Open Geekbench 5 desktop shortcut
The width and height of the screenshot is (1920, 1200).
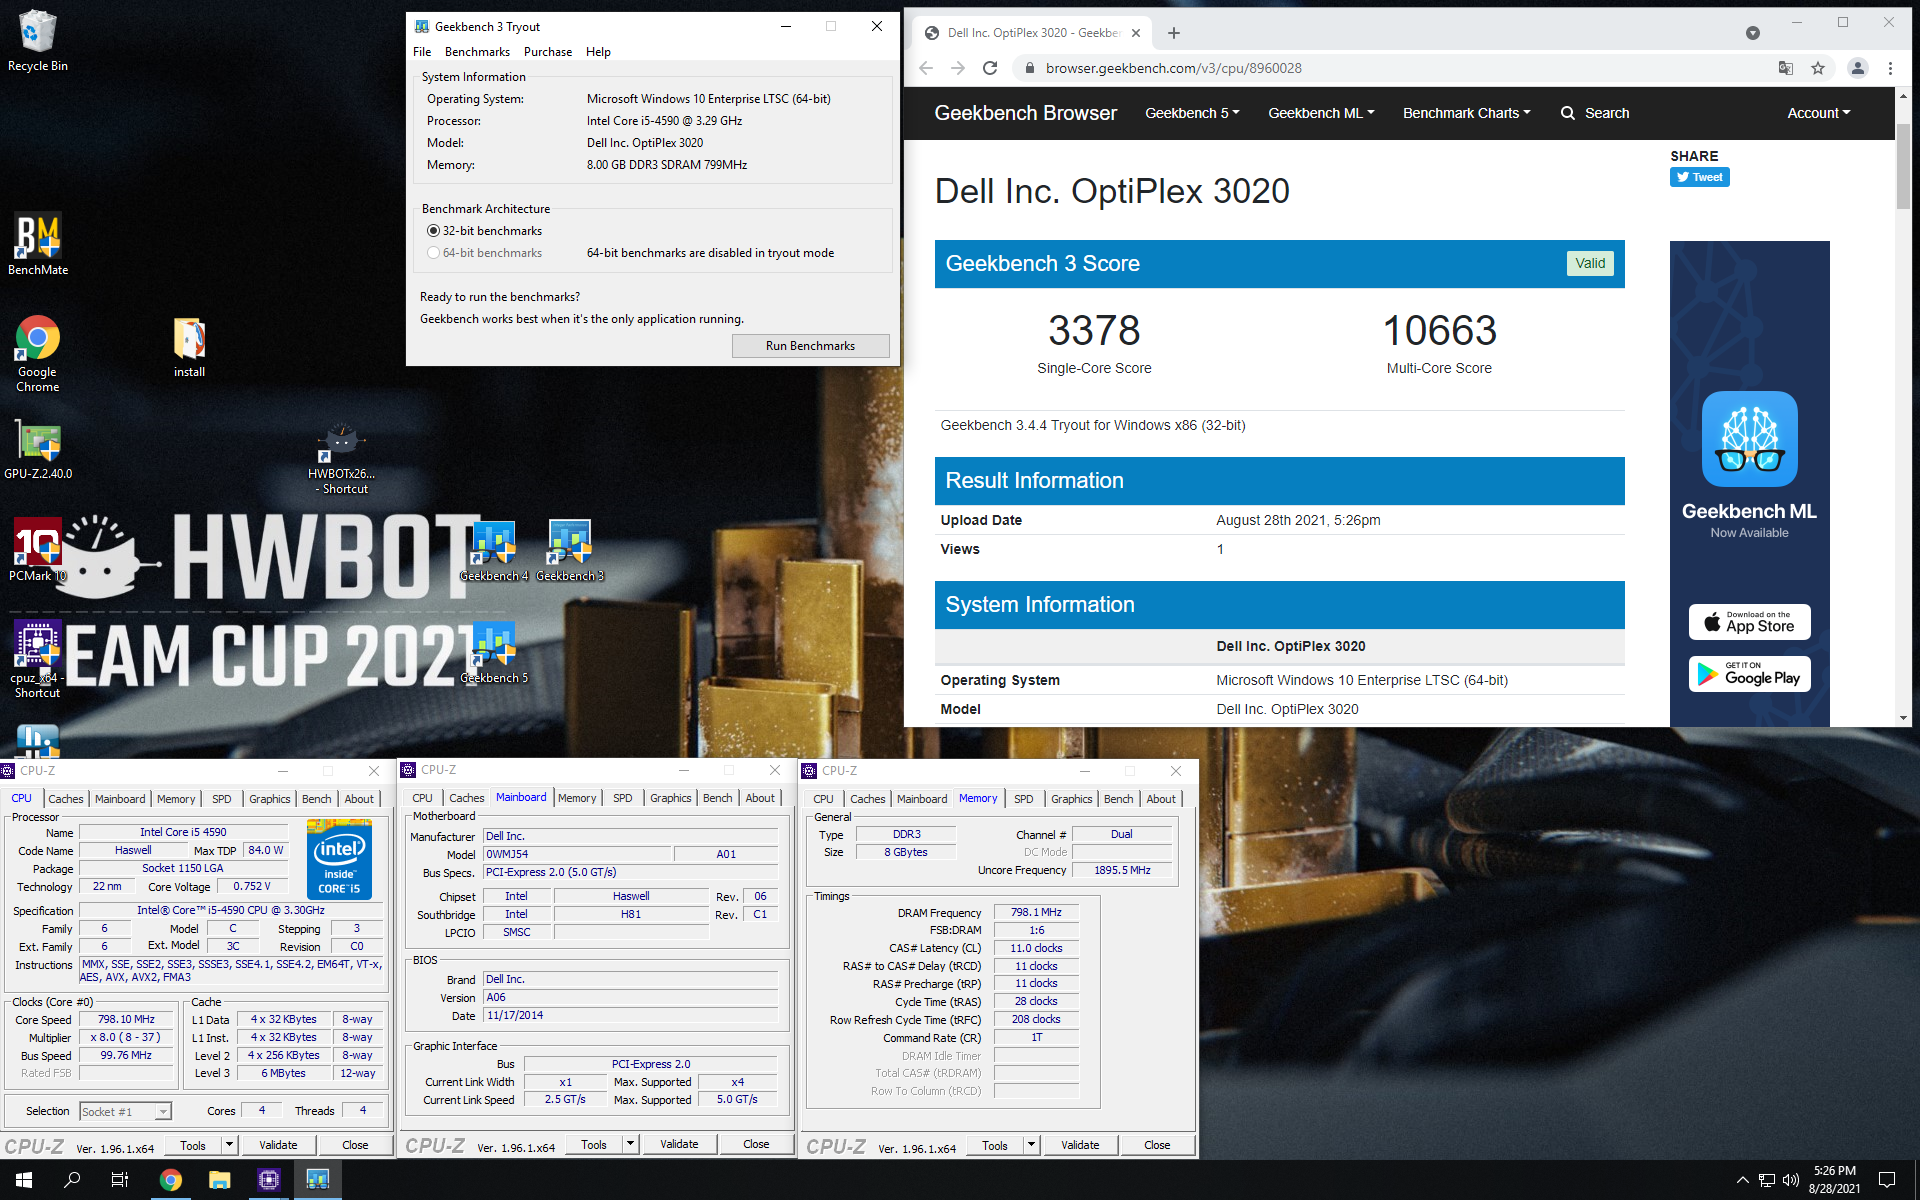point(493,653)
